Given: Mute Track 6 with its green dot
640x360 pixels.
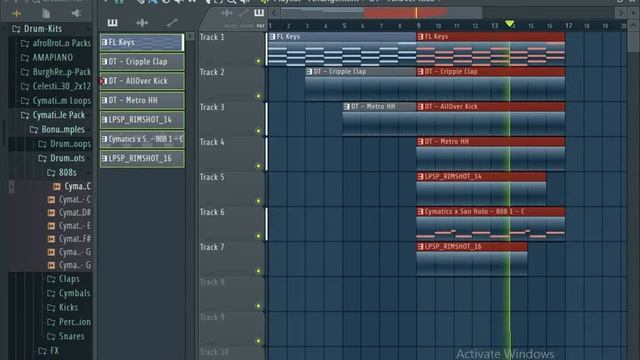Looking at the screenshot, I should pyautogui.click(x=258, y=236).
